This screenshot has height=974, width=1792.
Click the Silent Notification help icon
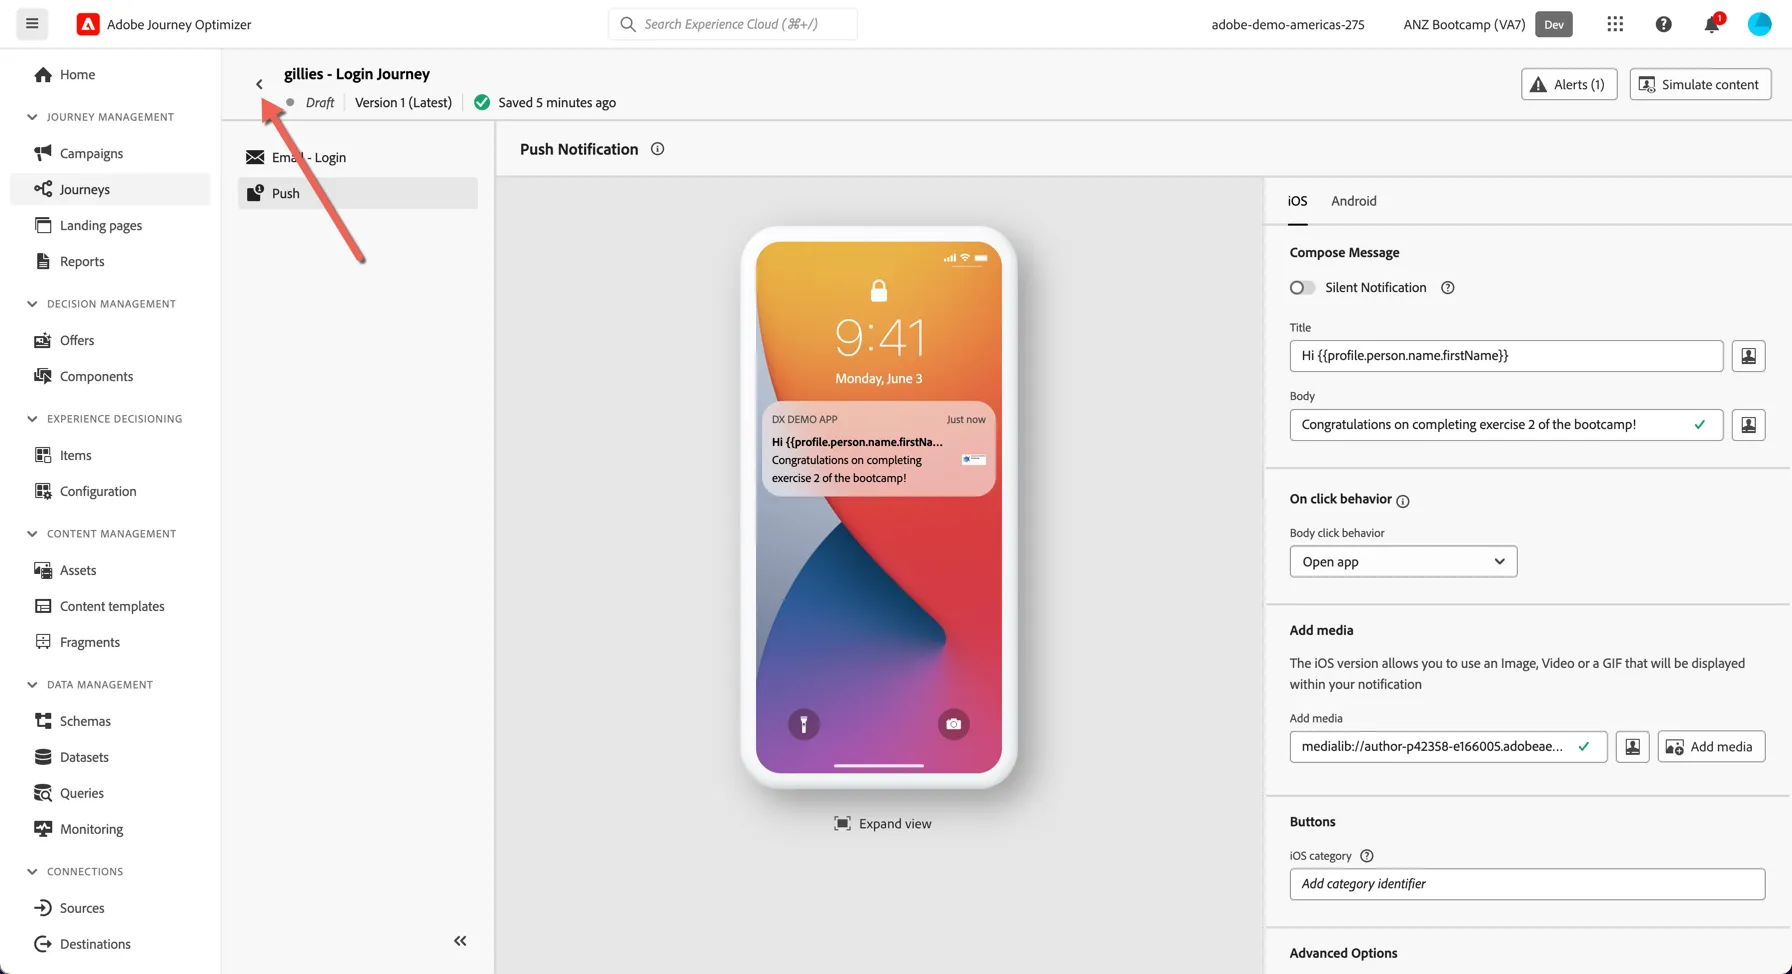click(1447, 288)
